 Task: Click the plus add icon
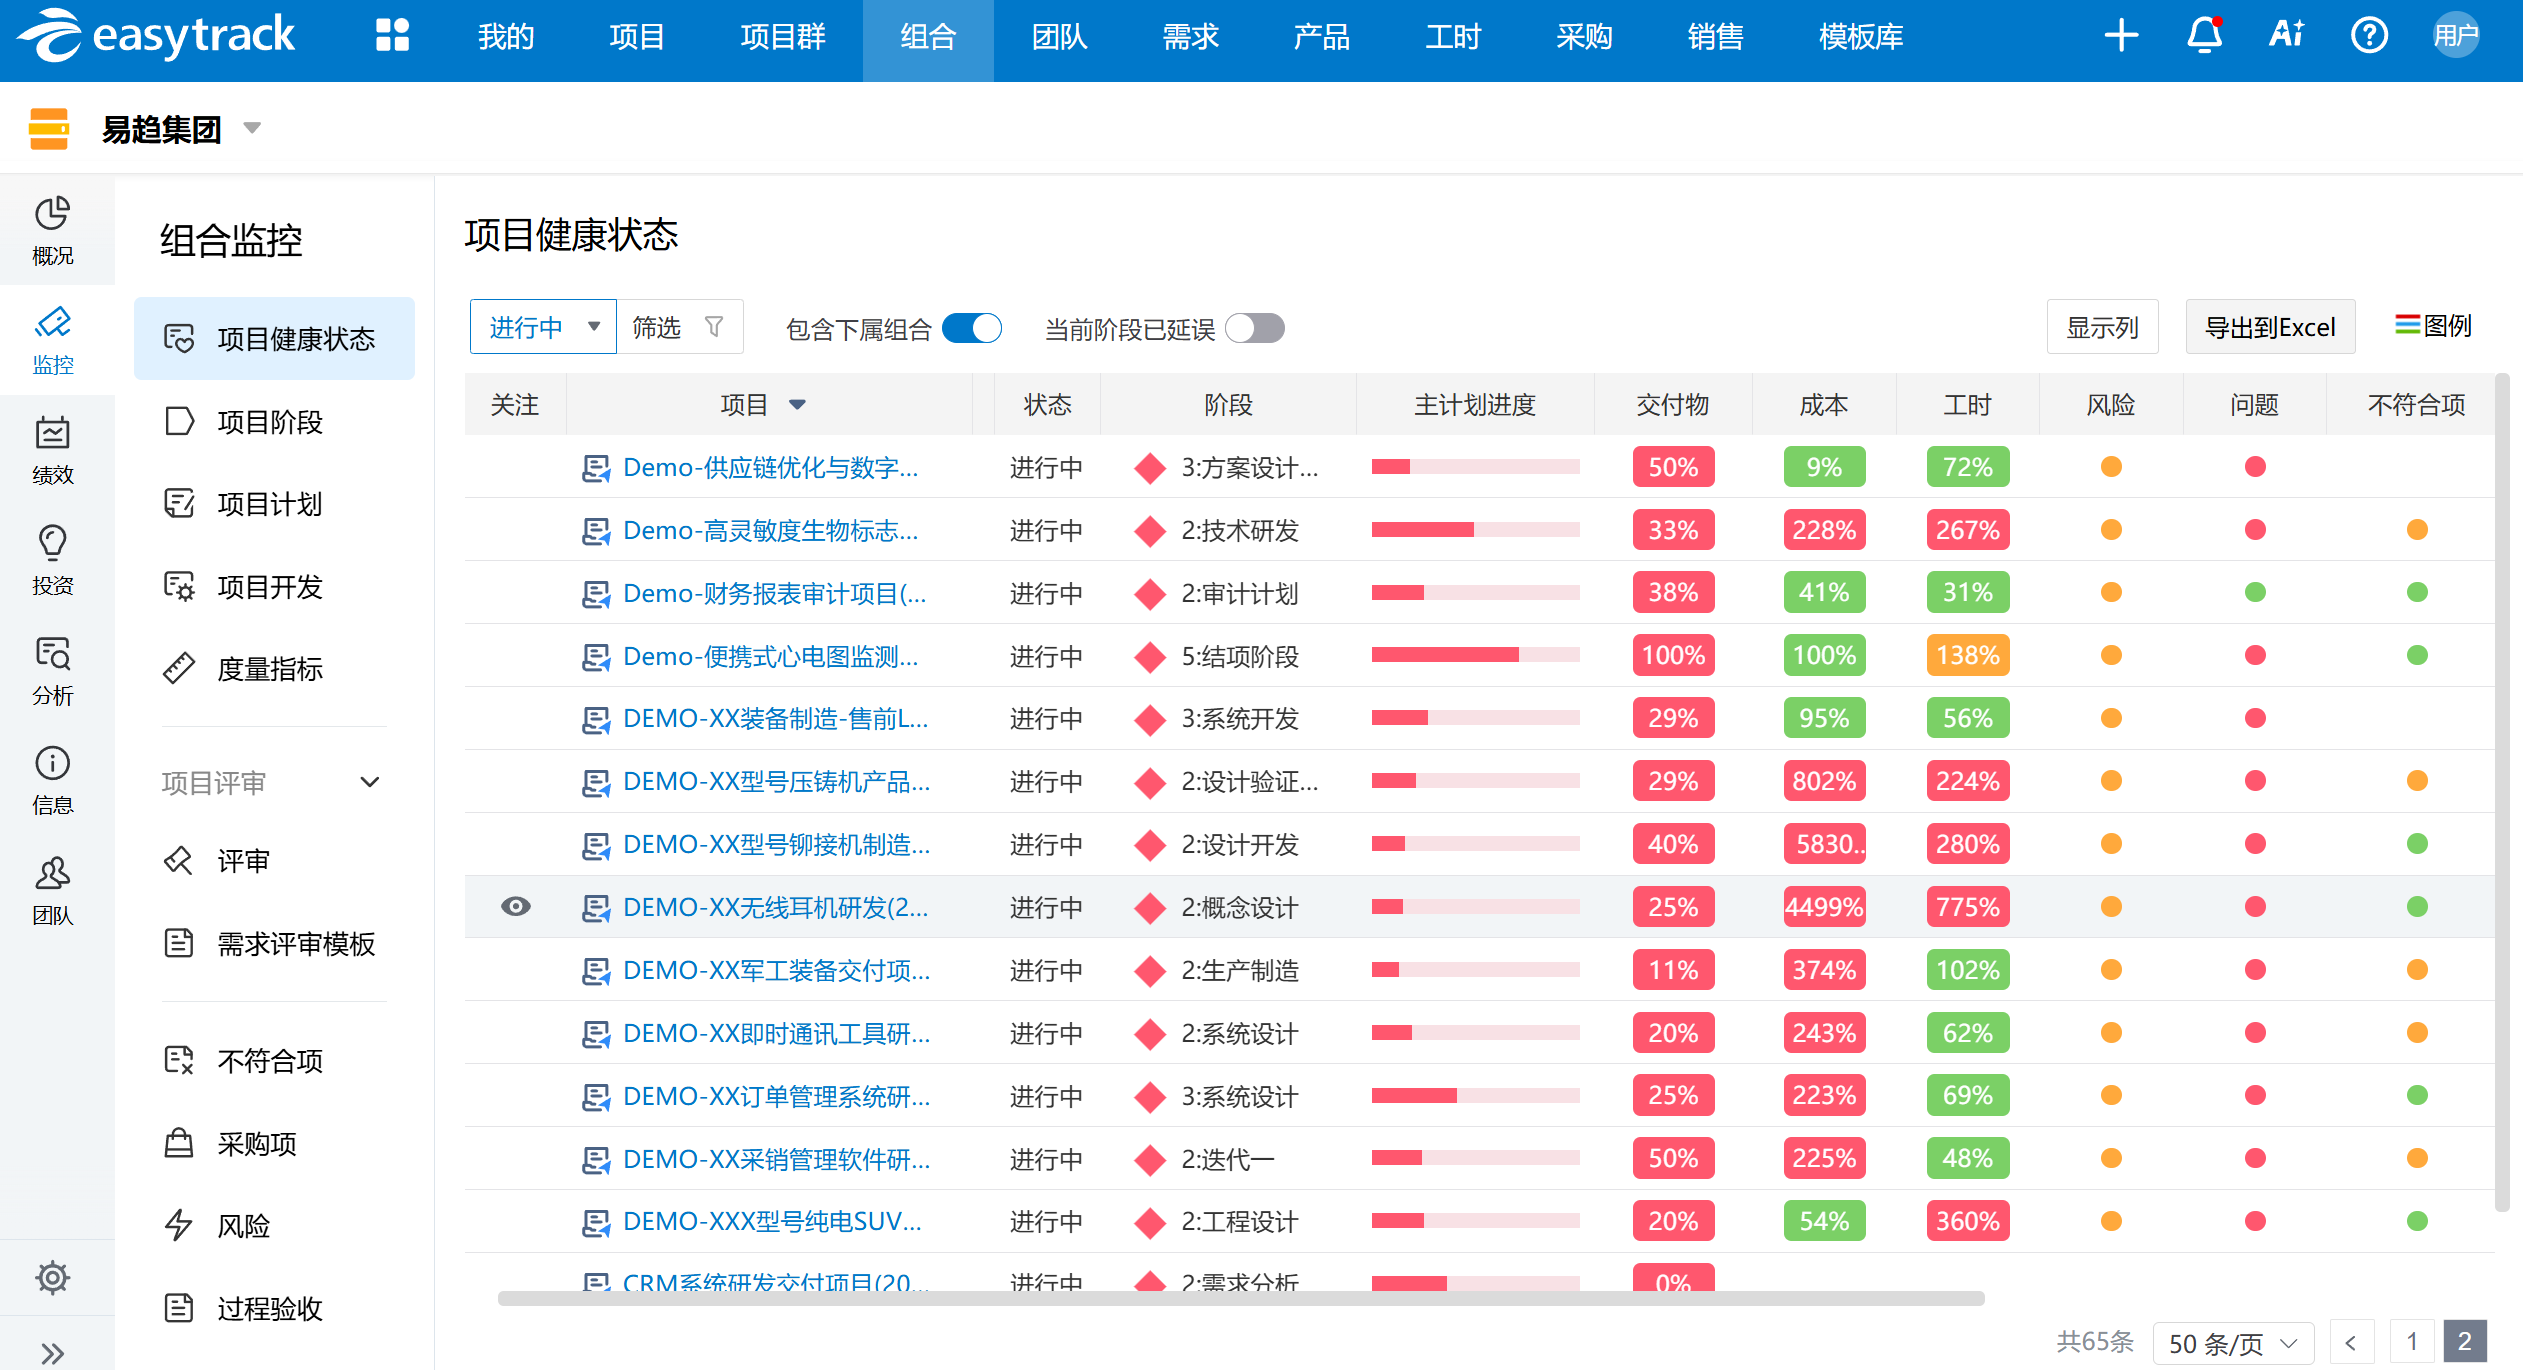click(2120, 36)
